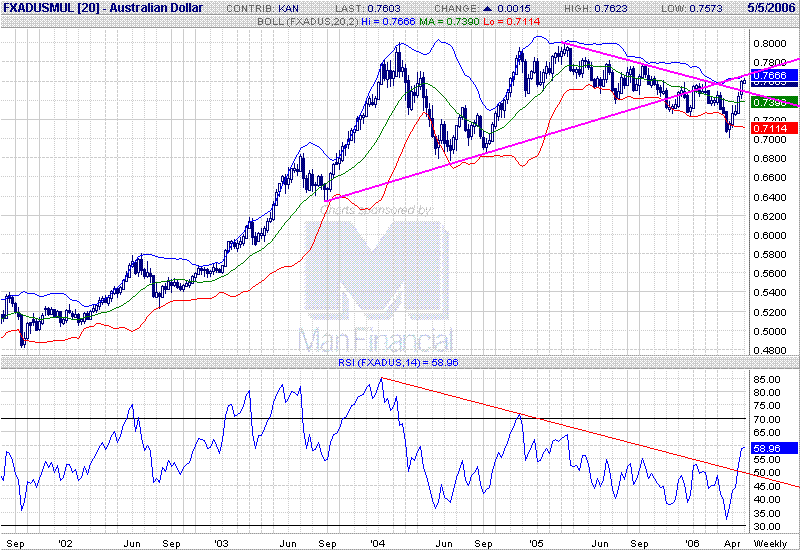
Task: Click the LAST: 0.7603 value
Action: [368, 9]
